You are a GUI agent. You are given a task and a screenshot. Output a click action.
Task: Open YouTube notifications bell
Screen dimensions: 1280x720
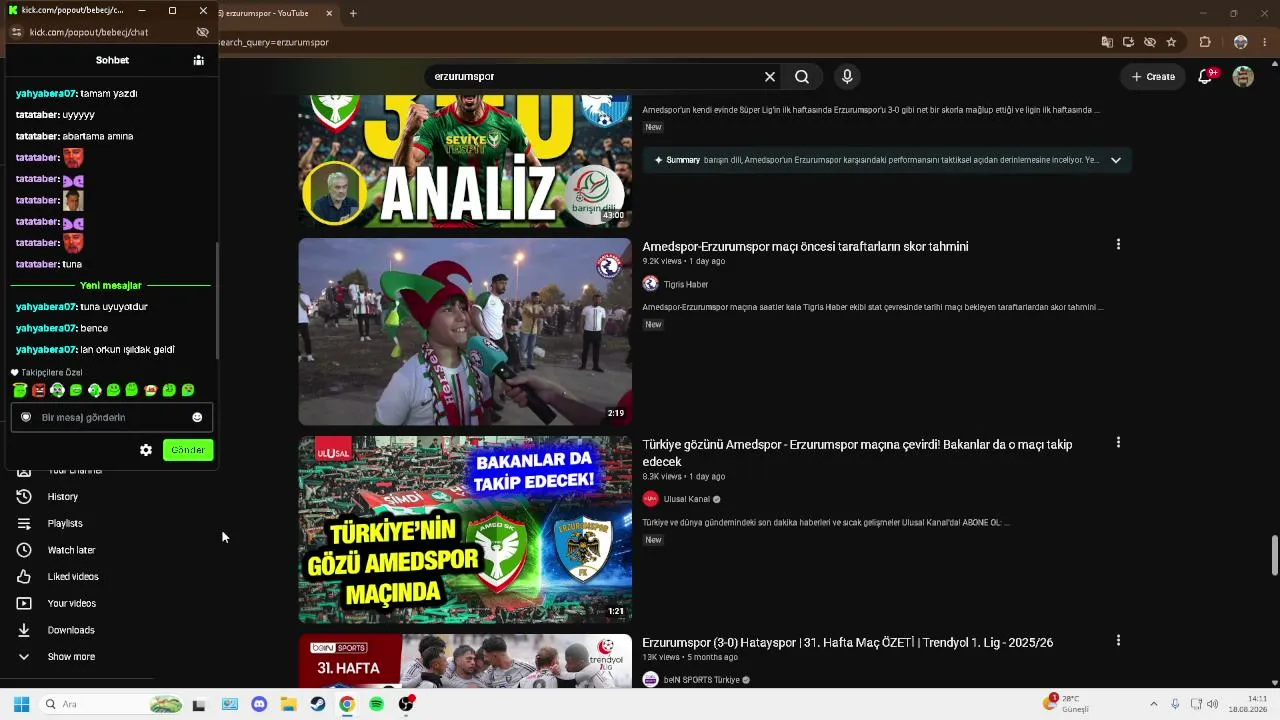pos(1206,77)
